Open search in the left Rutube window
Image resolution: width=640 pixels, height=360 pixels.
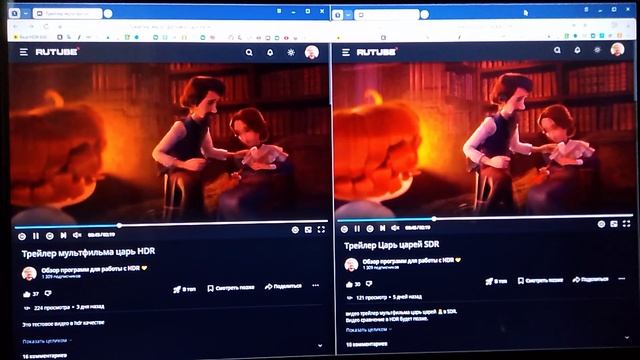pos(249,52)
